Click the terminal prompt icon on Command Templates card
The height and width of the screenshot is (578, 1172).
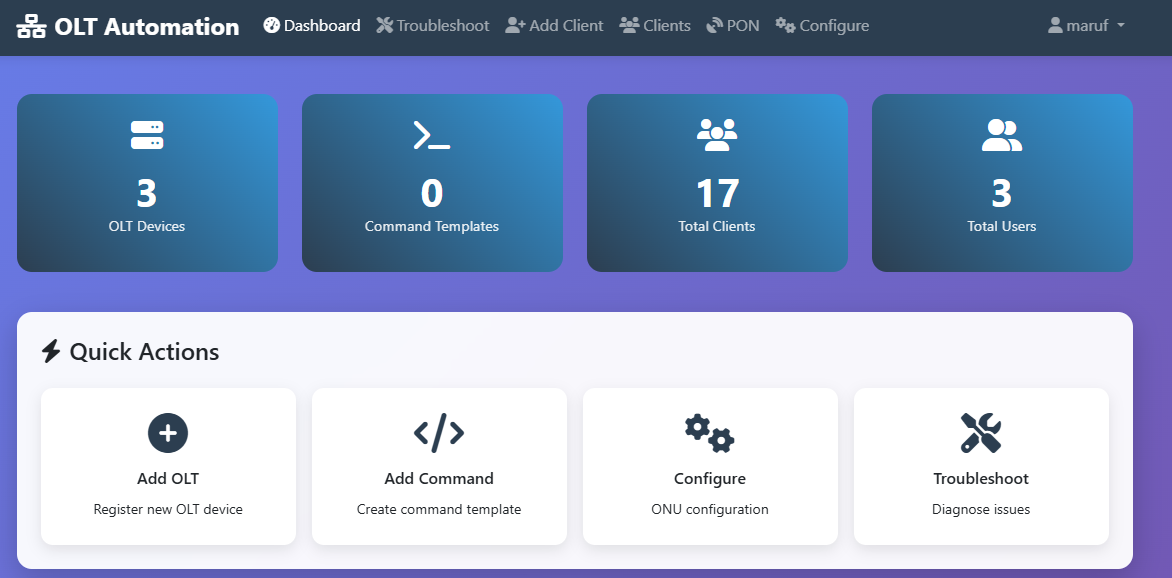point(432,135)
